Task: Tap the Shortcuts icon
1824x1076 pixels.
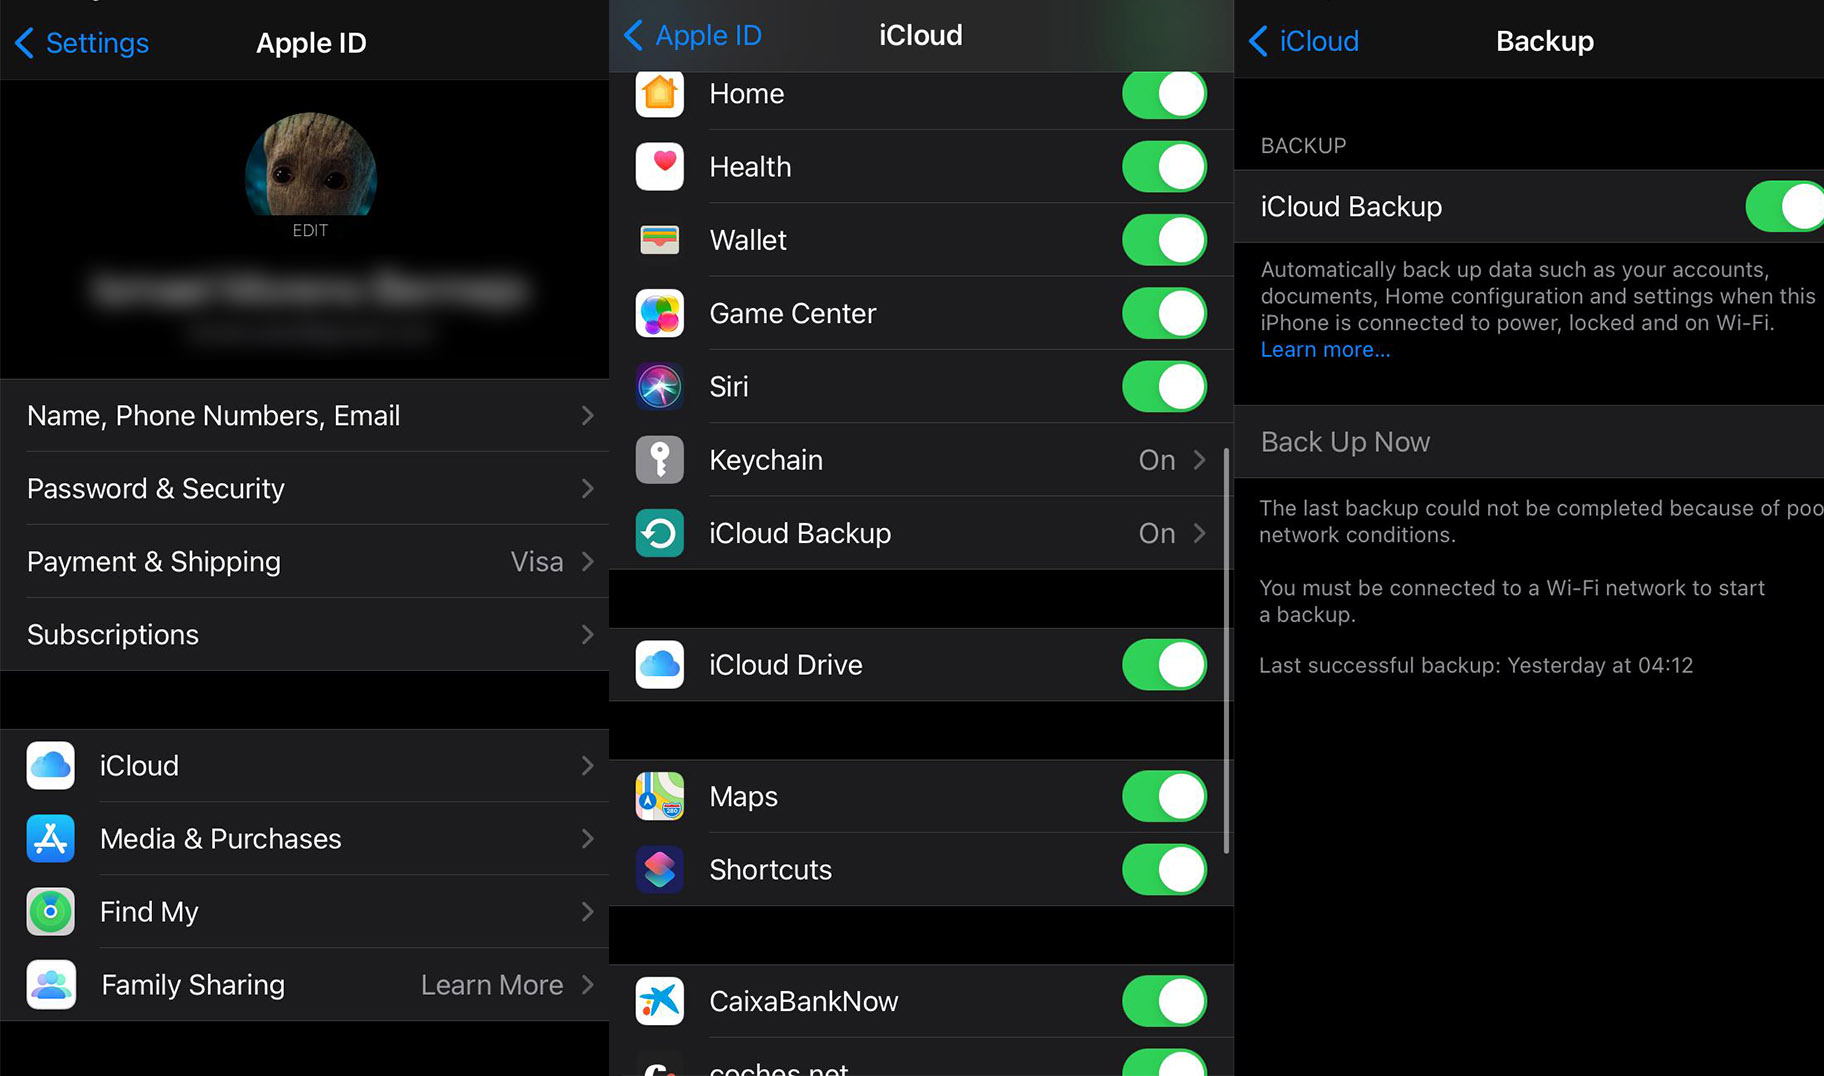Action: [x=660, y=870]
